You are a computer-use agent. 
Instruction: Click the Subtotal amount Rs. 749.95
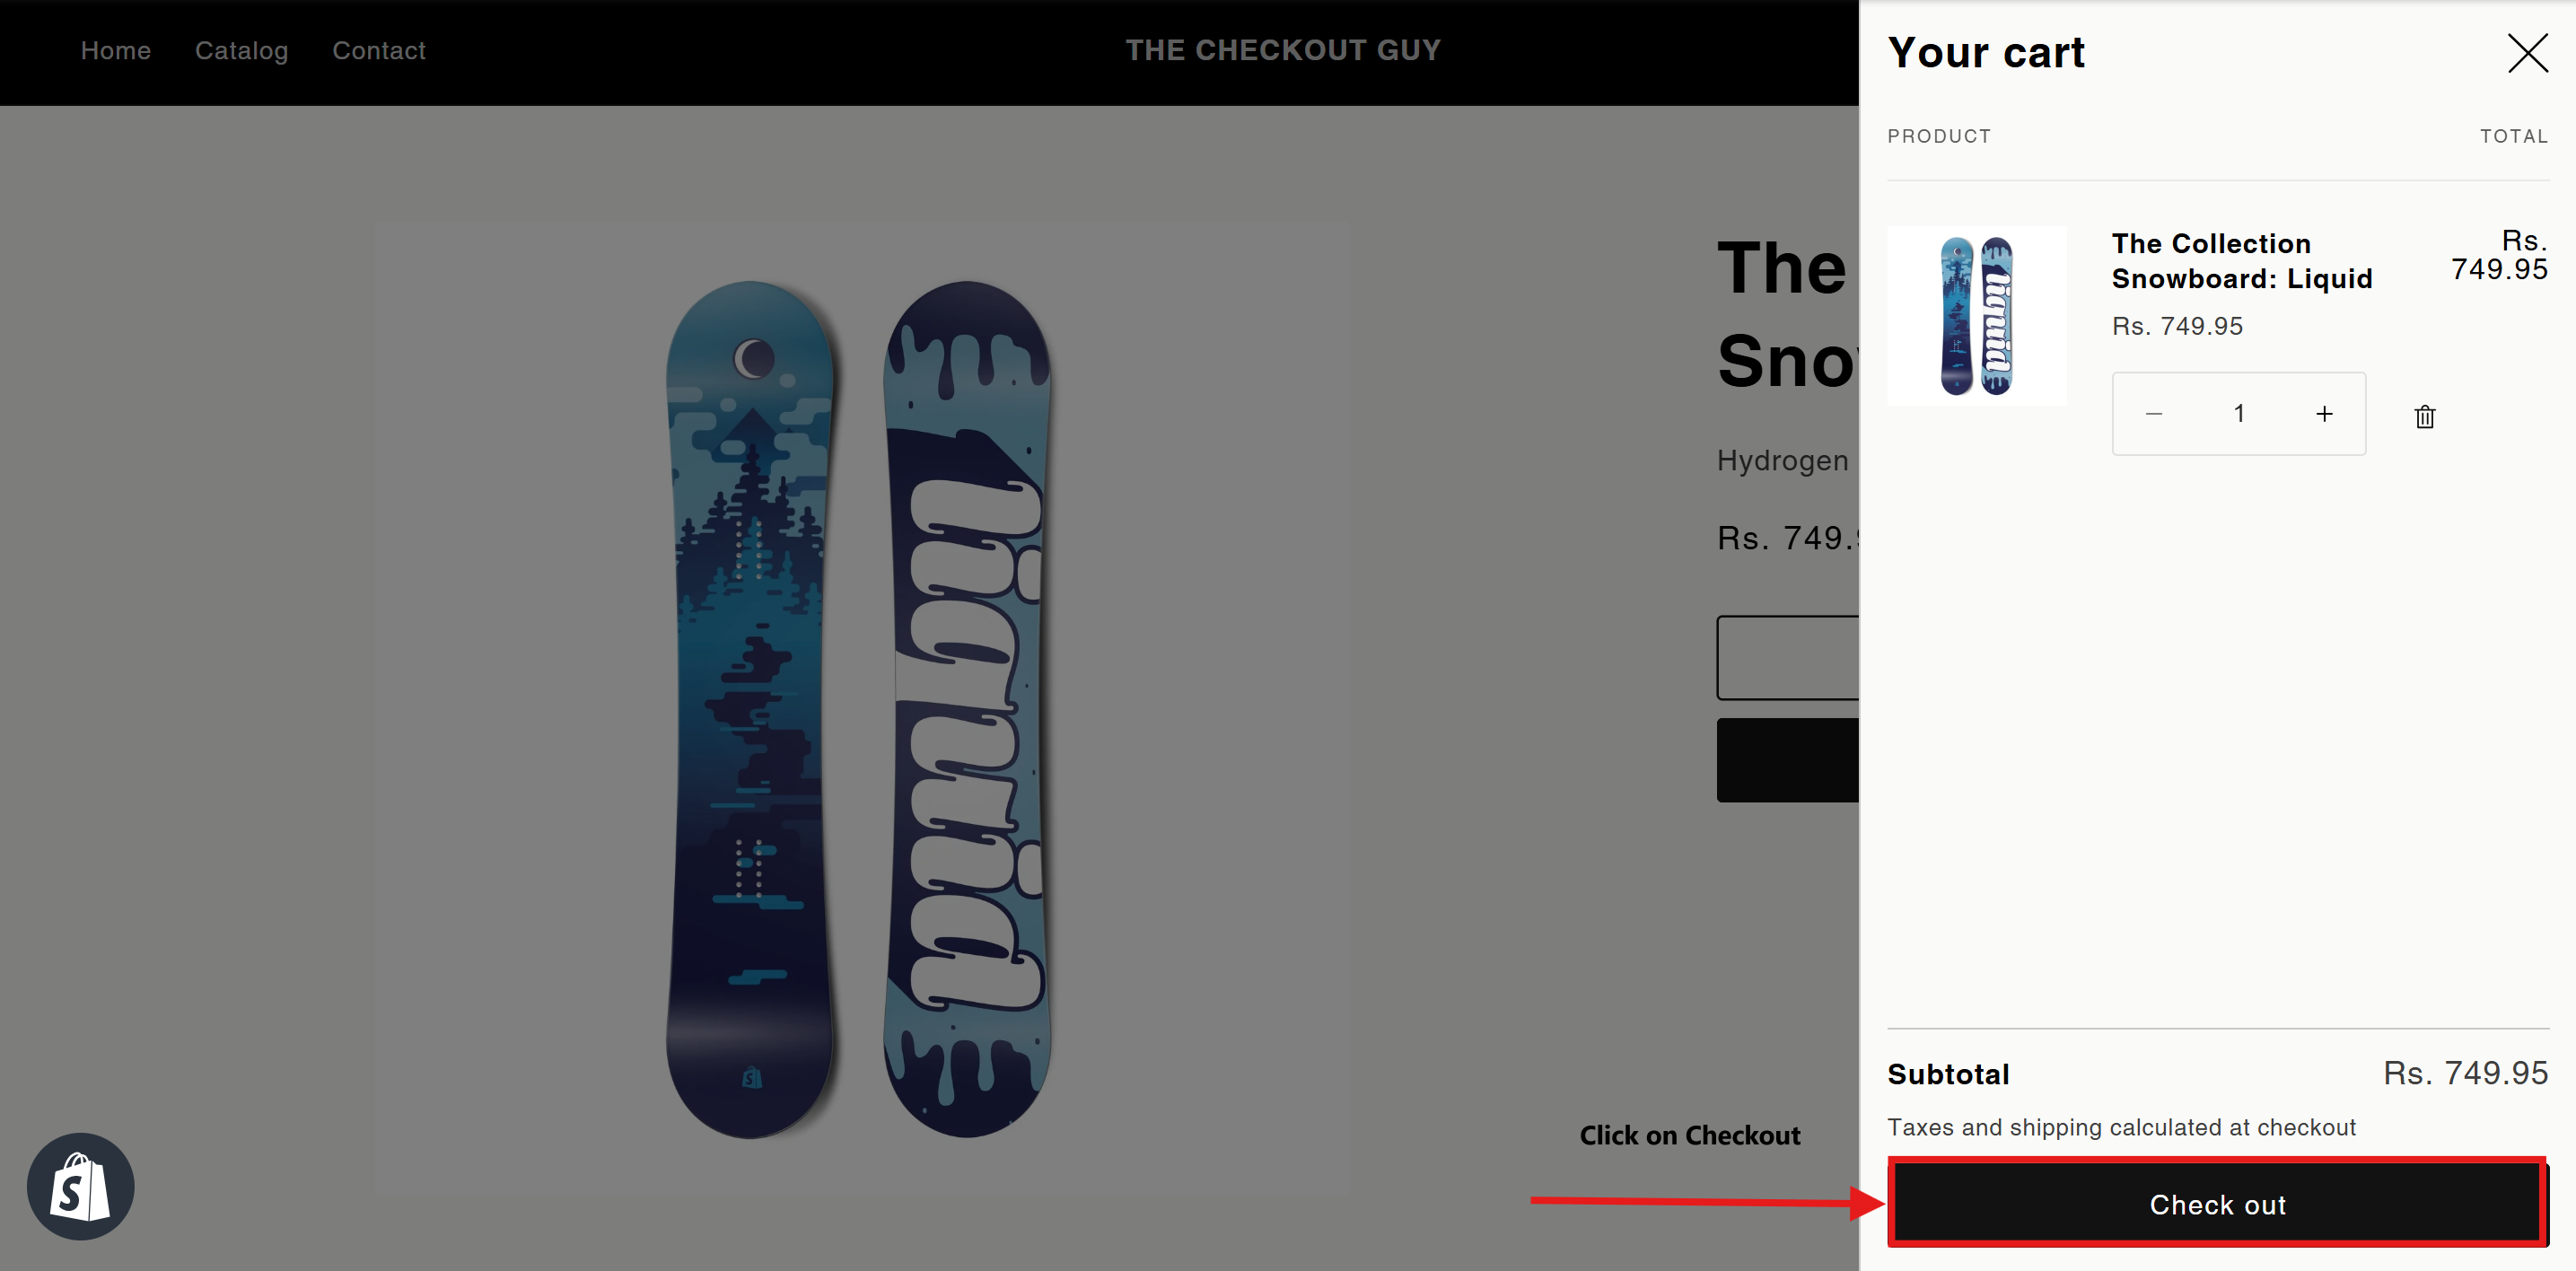[x=2466, y=1073]
